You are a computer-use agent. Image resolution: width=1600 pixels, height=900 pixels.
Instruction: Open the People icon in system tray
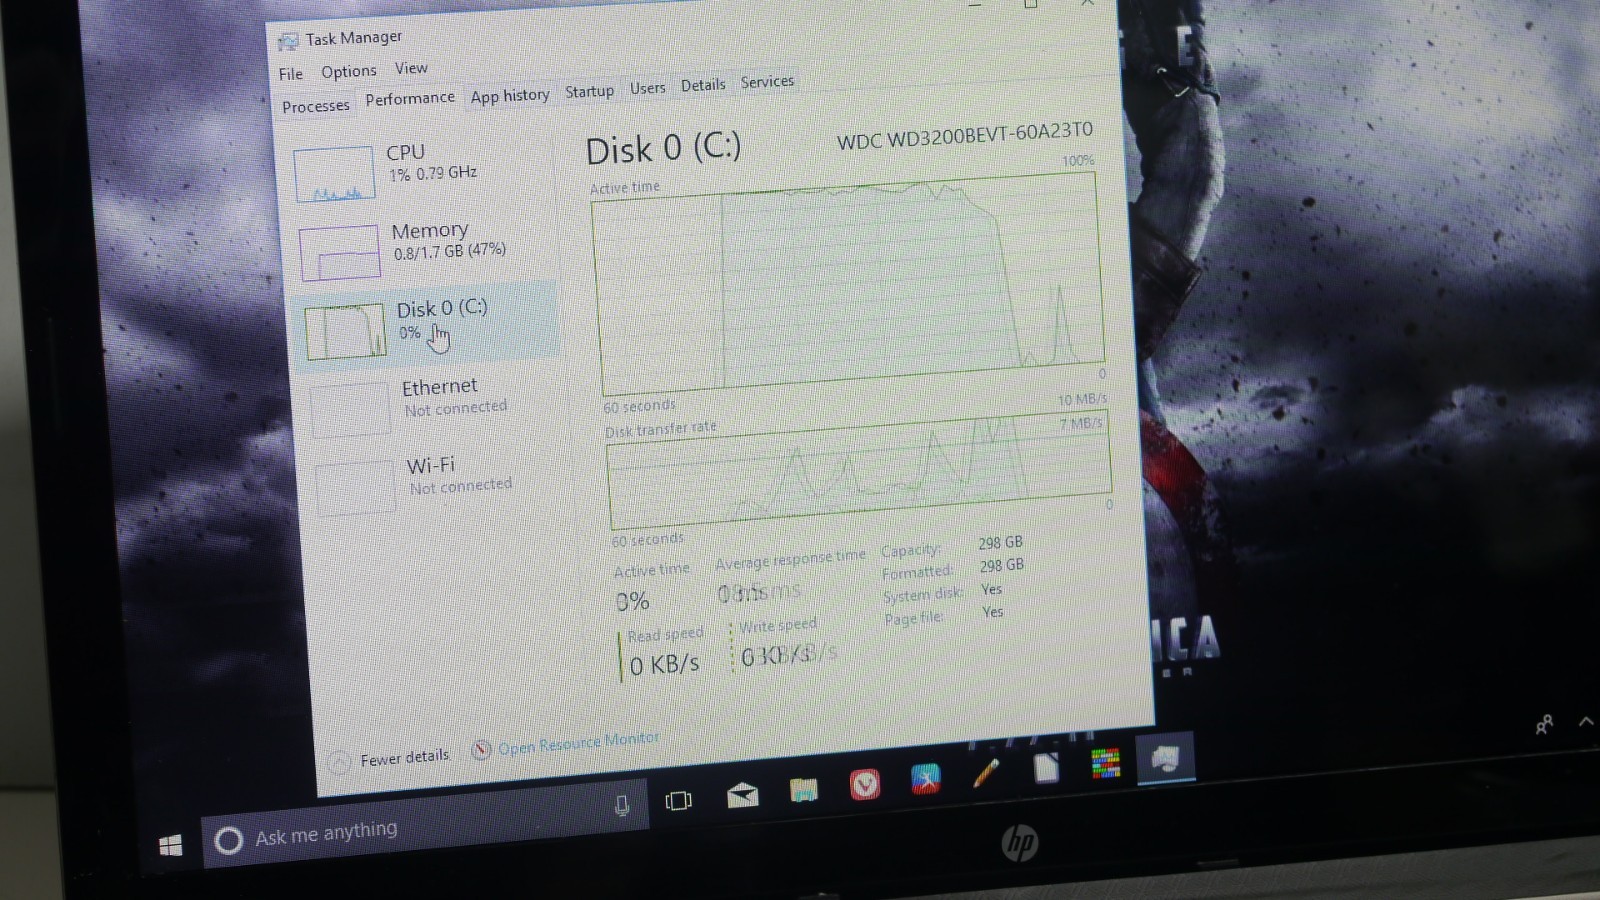(x=1544, y=724)
